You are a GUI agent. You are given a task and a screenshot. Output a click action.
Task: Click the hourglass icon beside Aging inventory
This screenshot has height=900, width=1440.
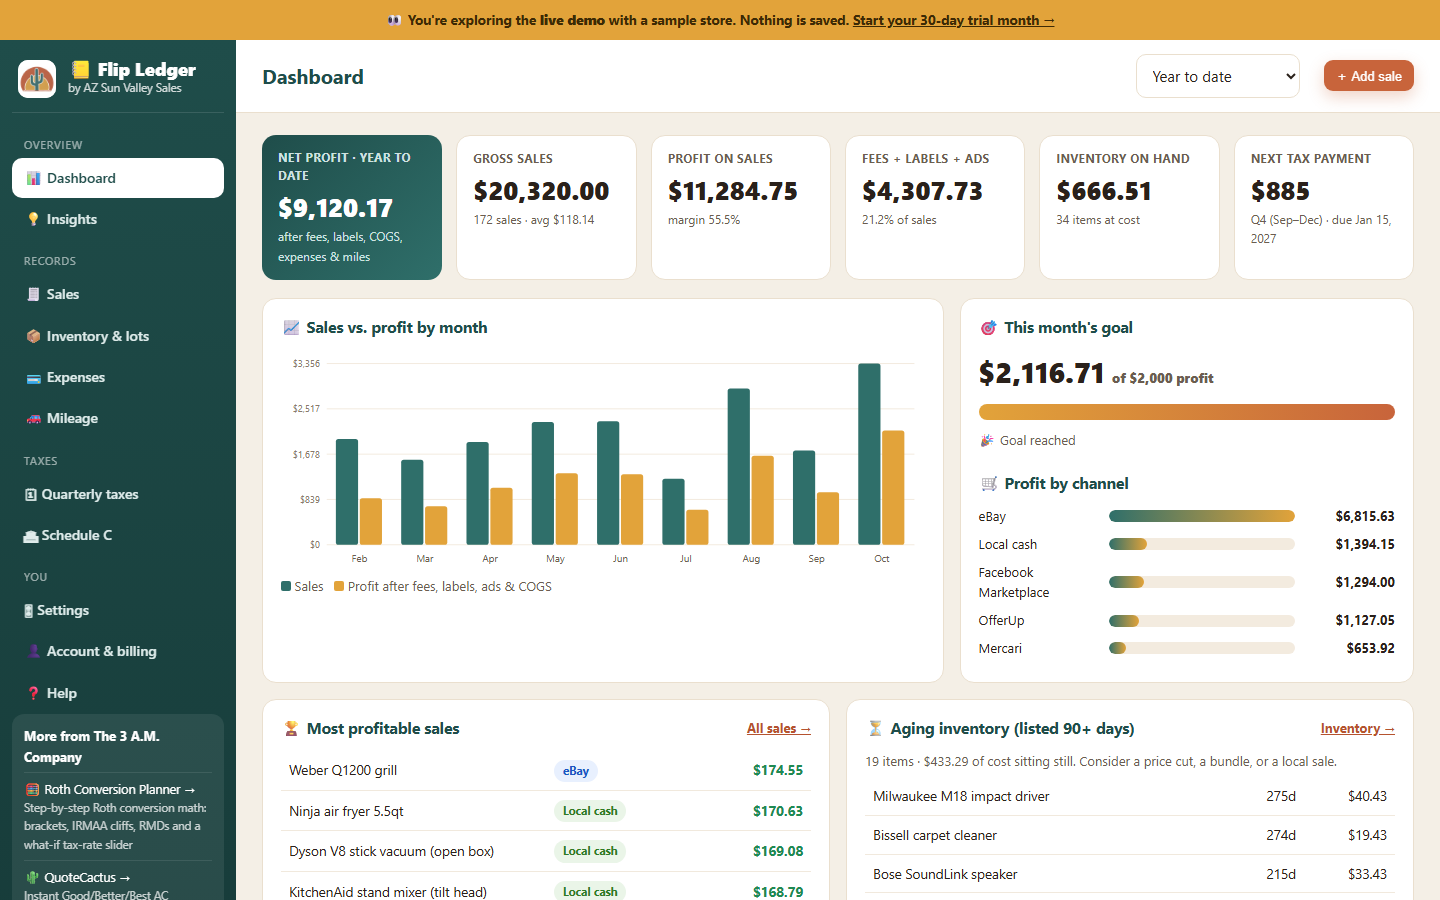(x=875, y=729)
